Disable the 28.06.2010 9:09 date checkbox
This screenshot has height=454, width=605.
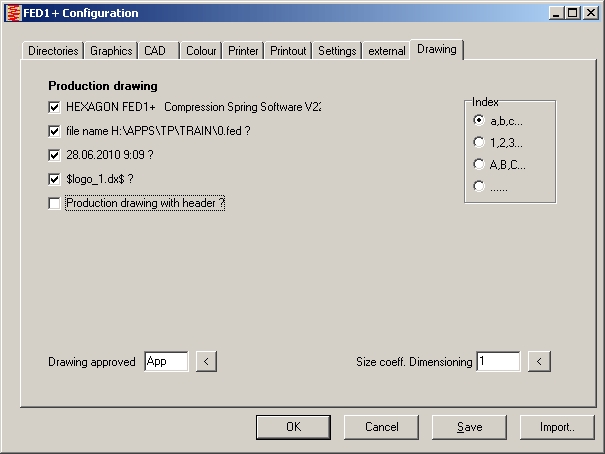[54, 155]
